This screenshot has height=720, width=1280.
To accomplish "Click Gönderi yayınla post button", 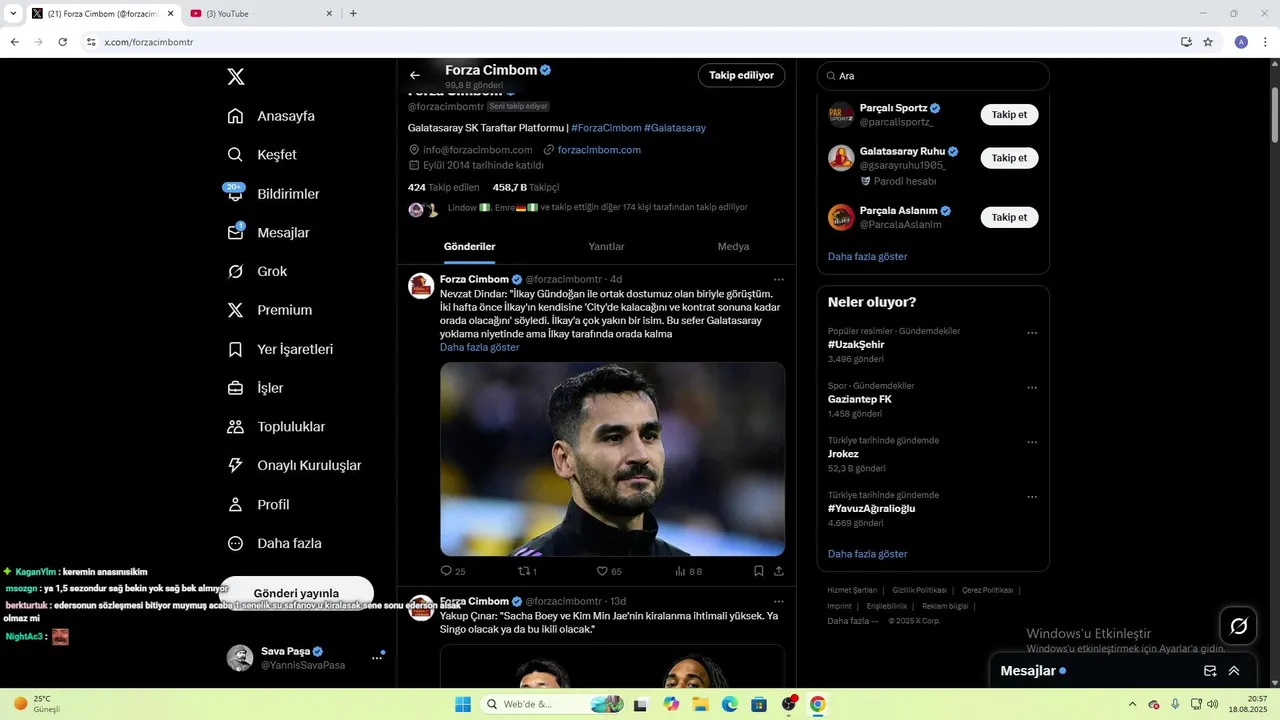I will point(296,593).
